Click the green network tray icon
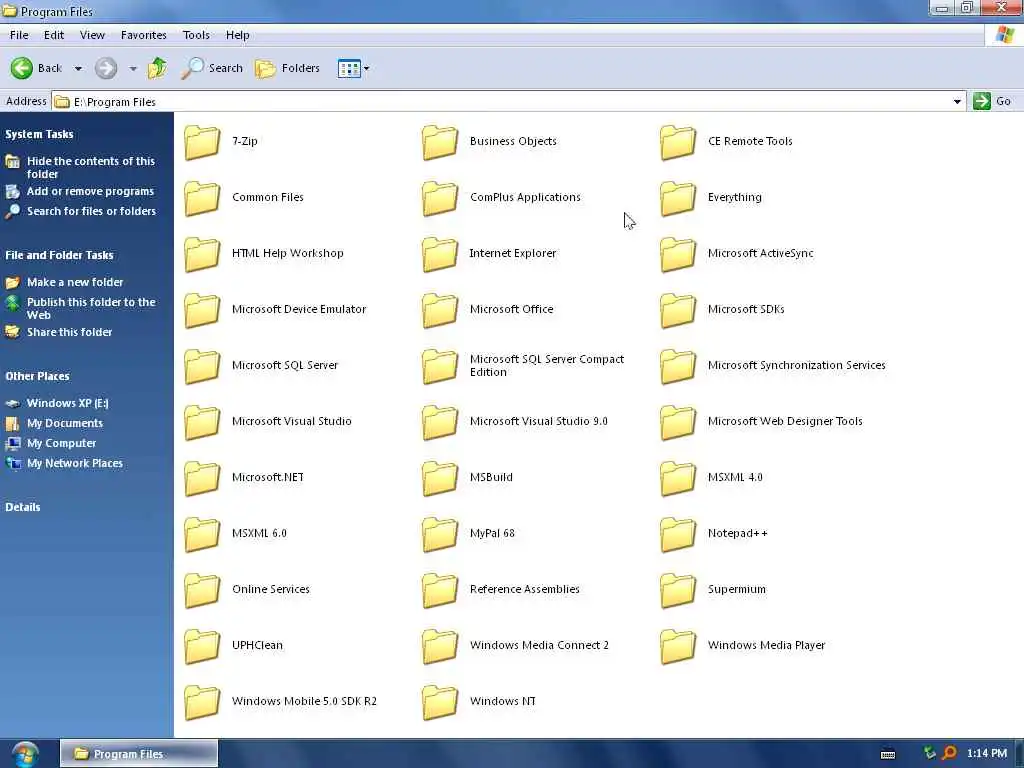This screenshot has width=1024, height=768. tap(929, 753)
